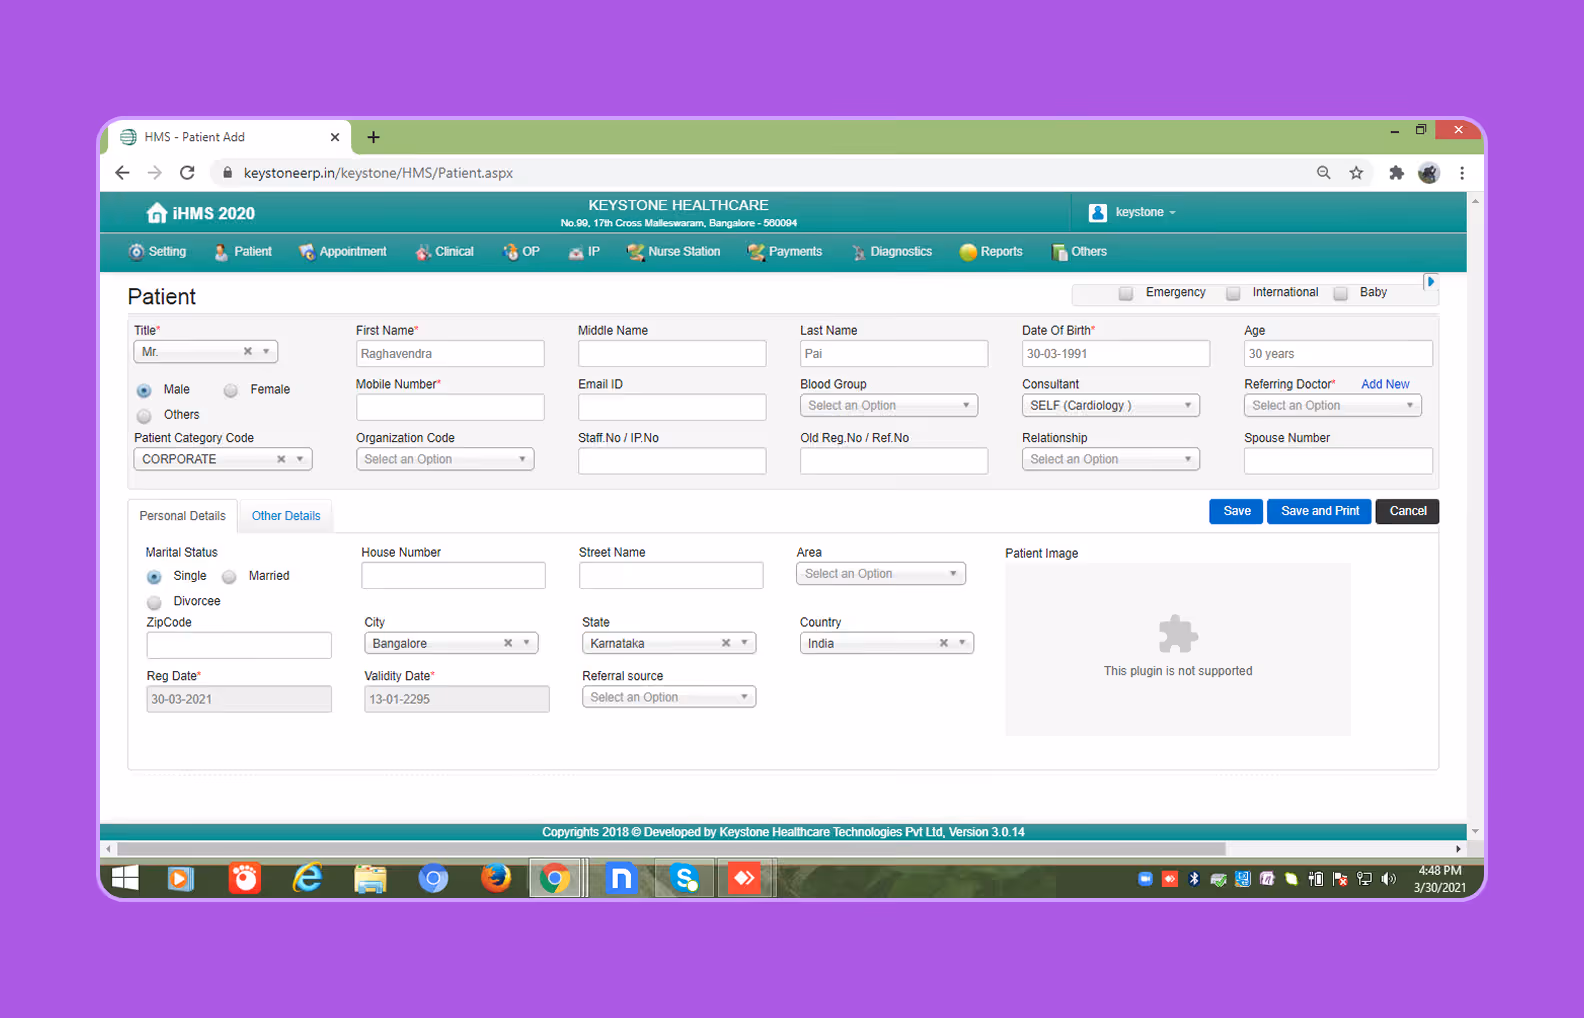Click Save and Print

(x=1320, y=511)
